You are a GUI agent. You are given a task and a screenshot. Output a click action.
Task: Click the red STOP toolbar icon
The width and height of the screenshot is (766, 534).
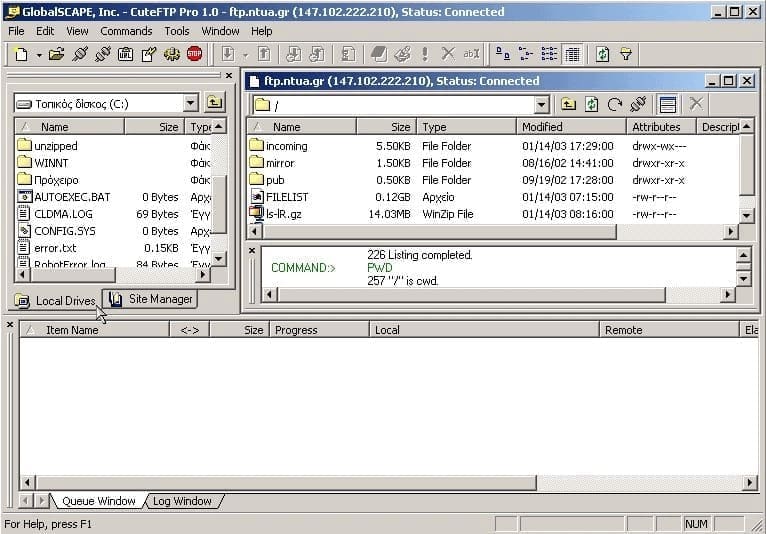pyautogui.click(x=194, y=54)
